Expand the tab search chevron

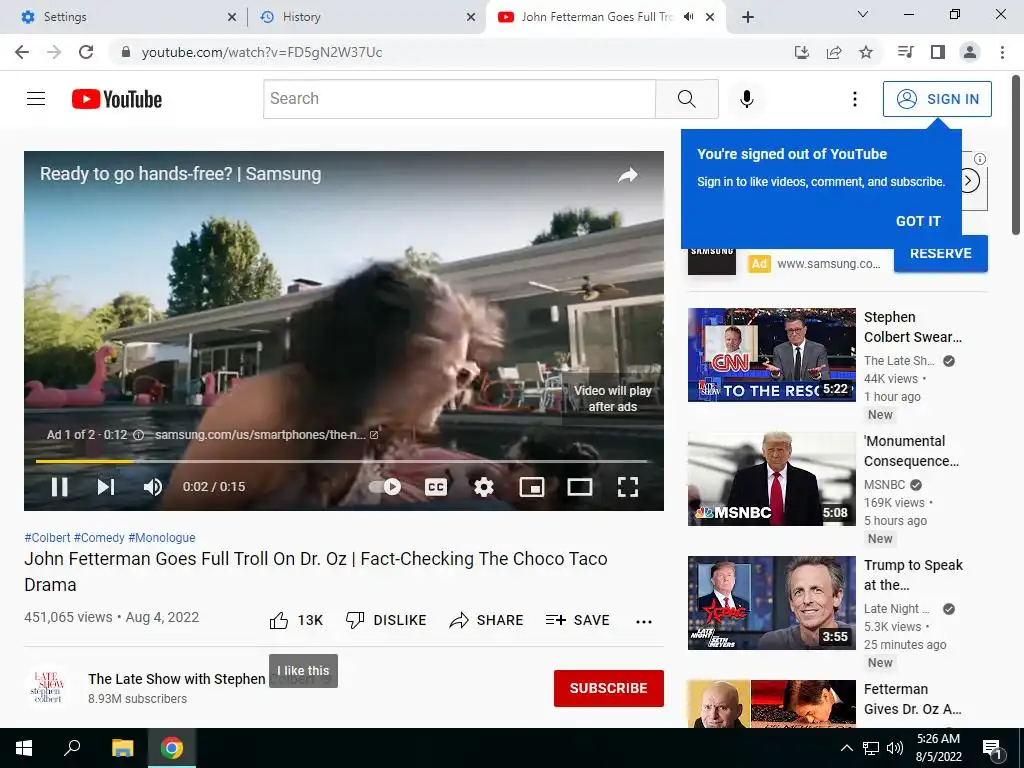point(863,14)
